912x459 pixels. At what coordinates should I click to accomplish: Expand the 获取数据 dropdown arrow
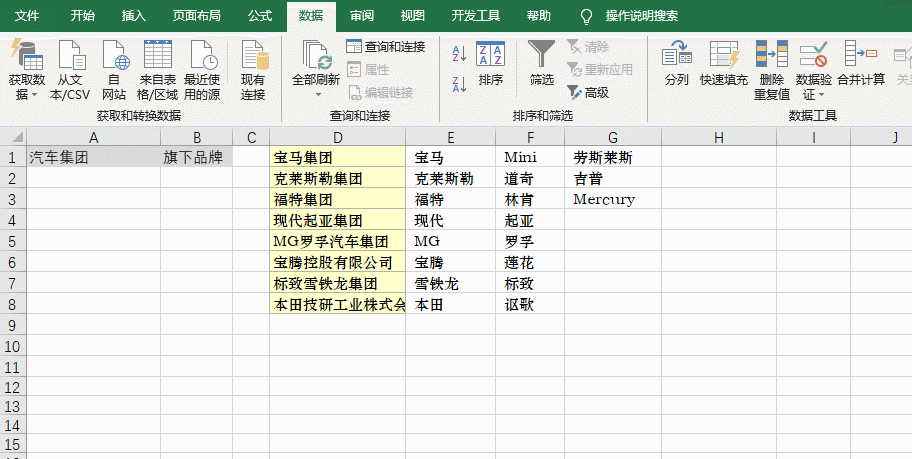pos(34,94)
